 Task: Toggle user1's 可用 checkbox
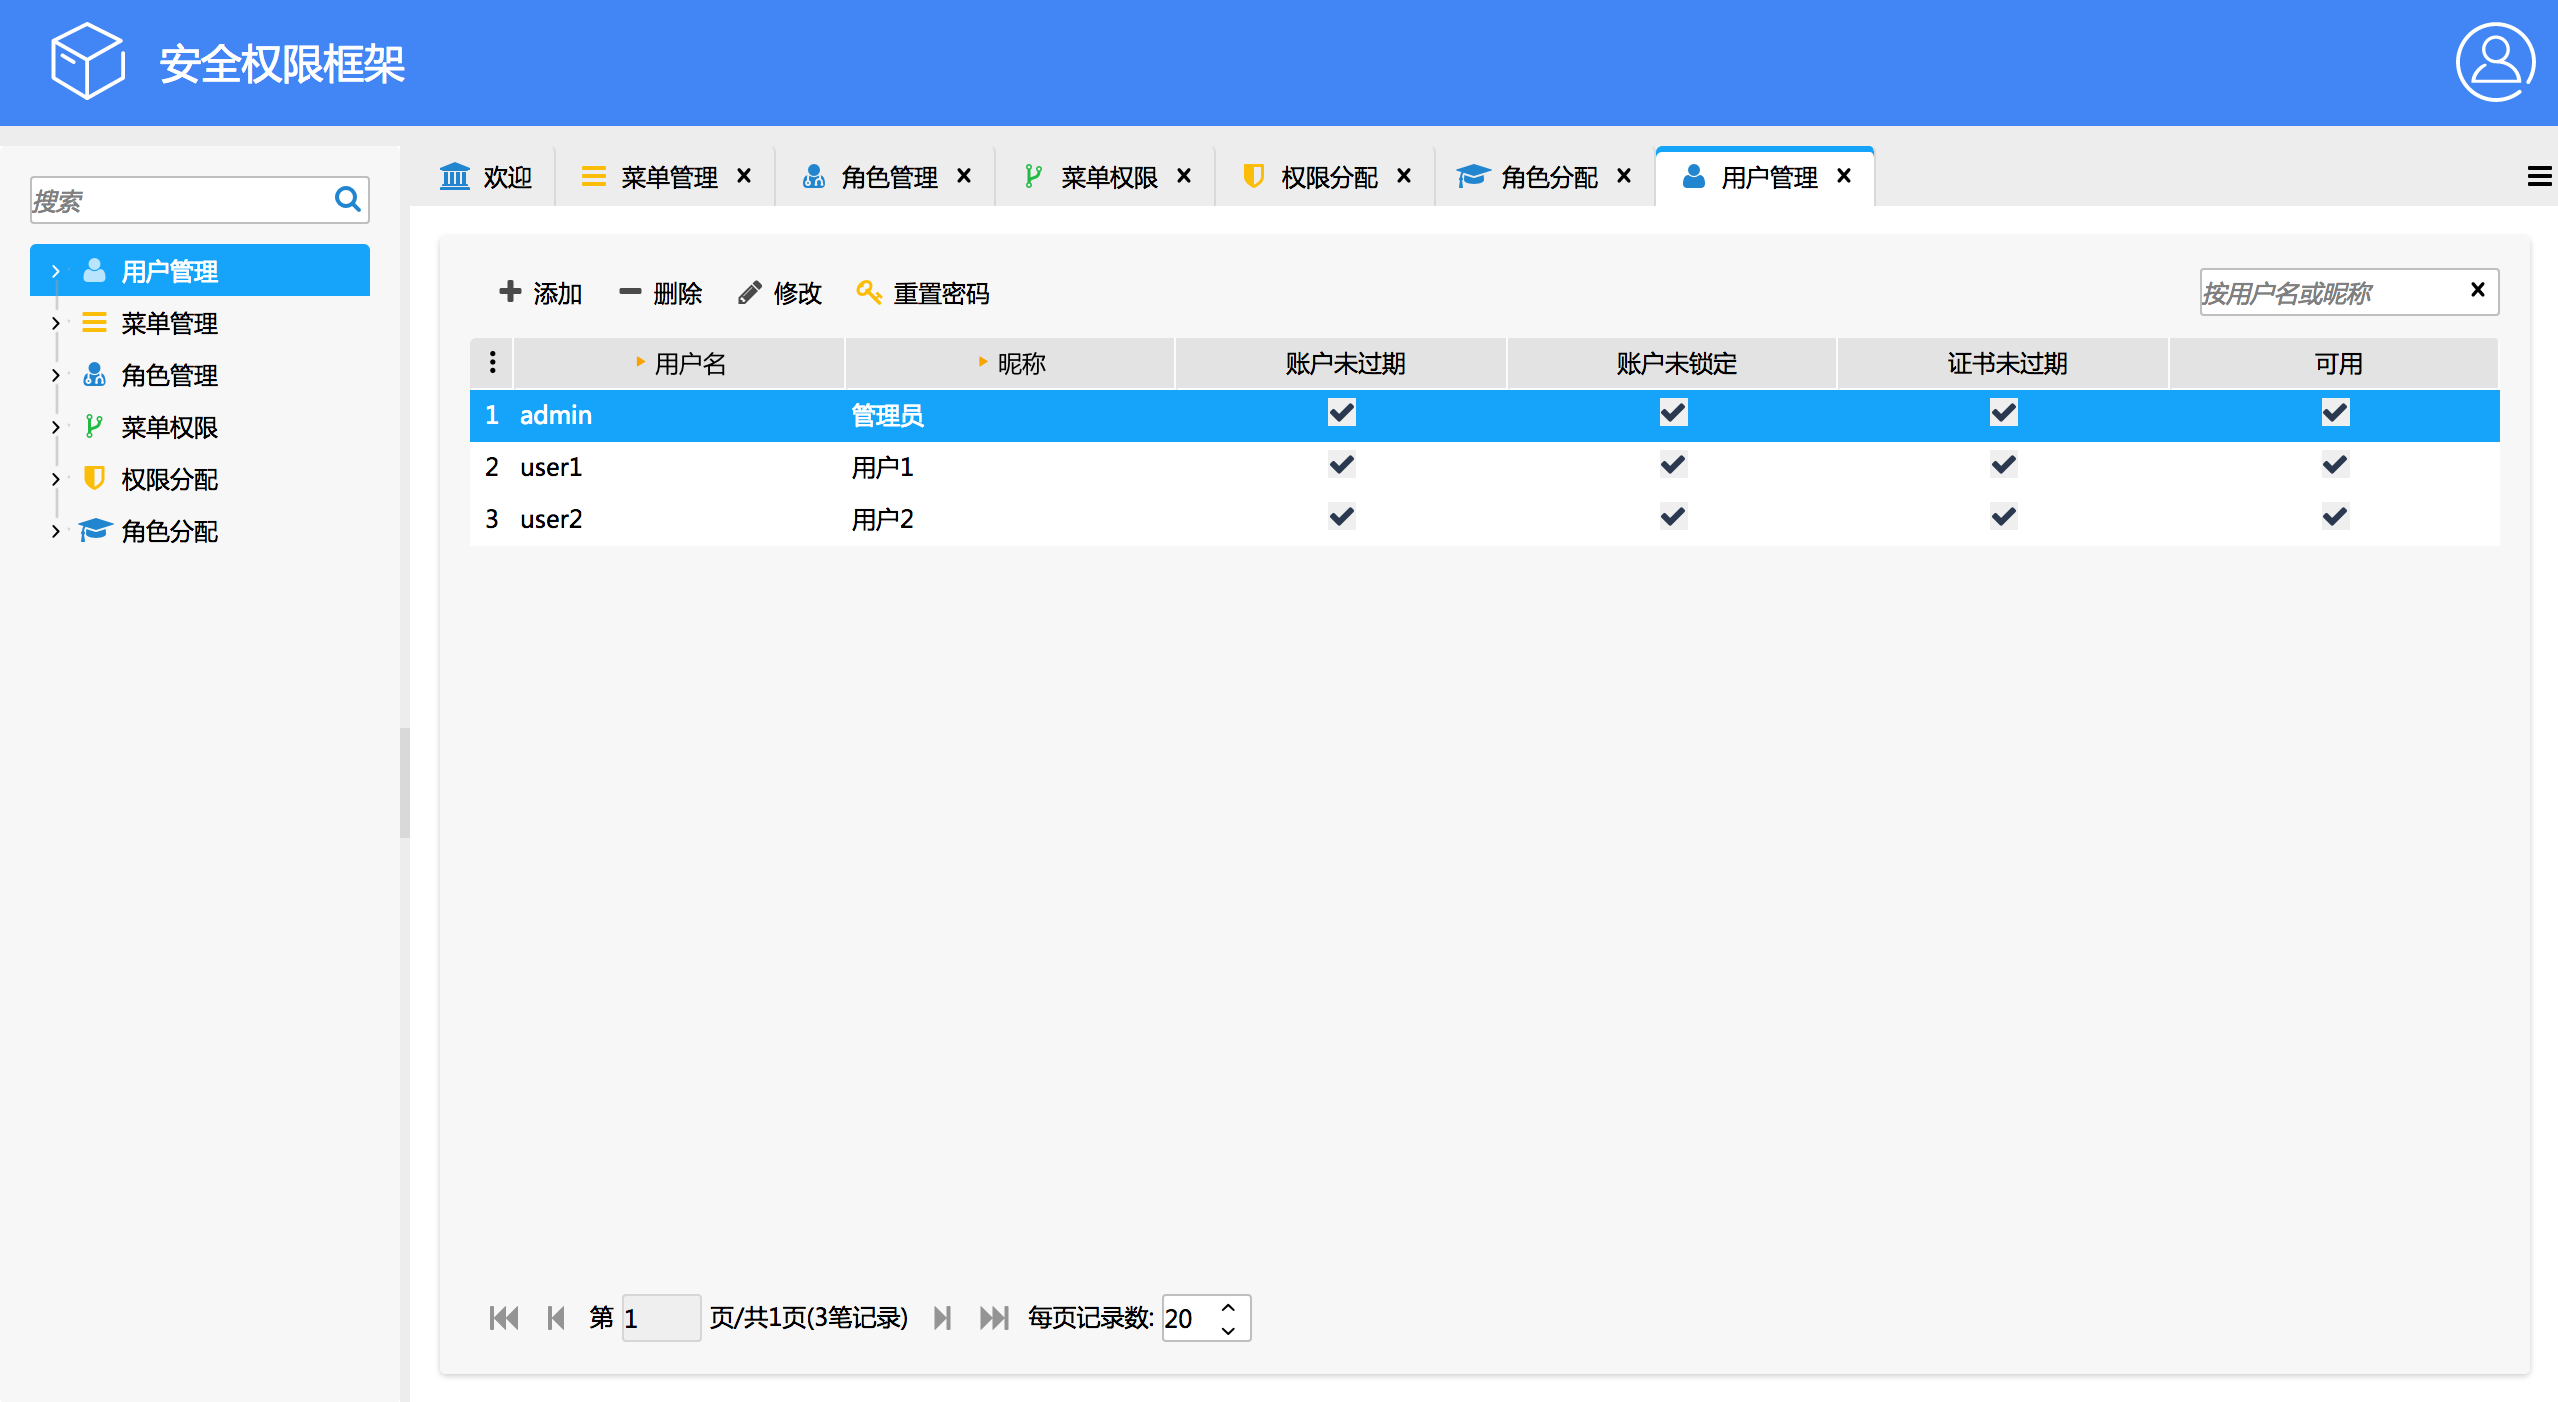2334,465
